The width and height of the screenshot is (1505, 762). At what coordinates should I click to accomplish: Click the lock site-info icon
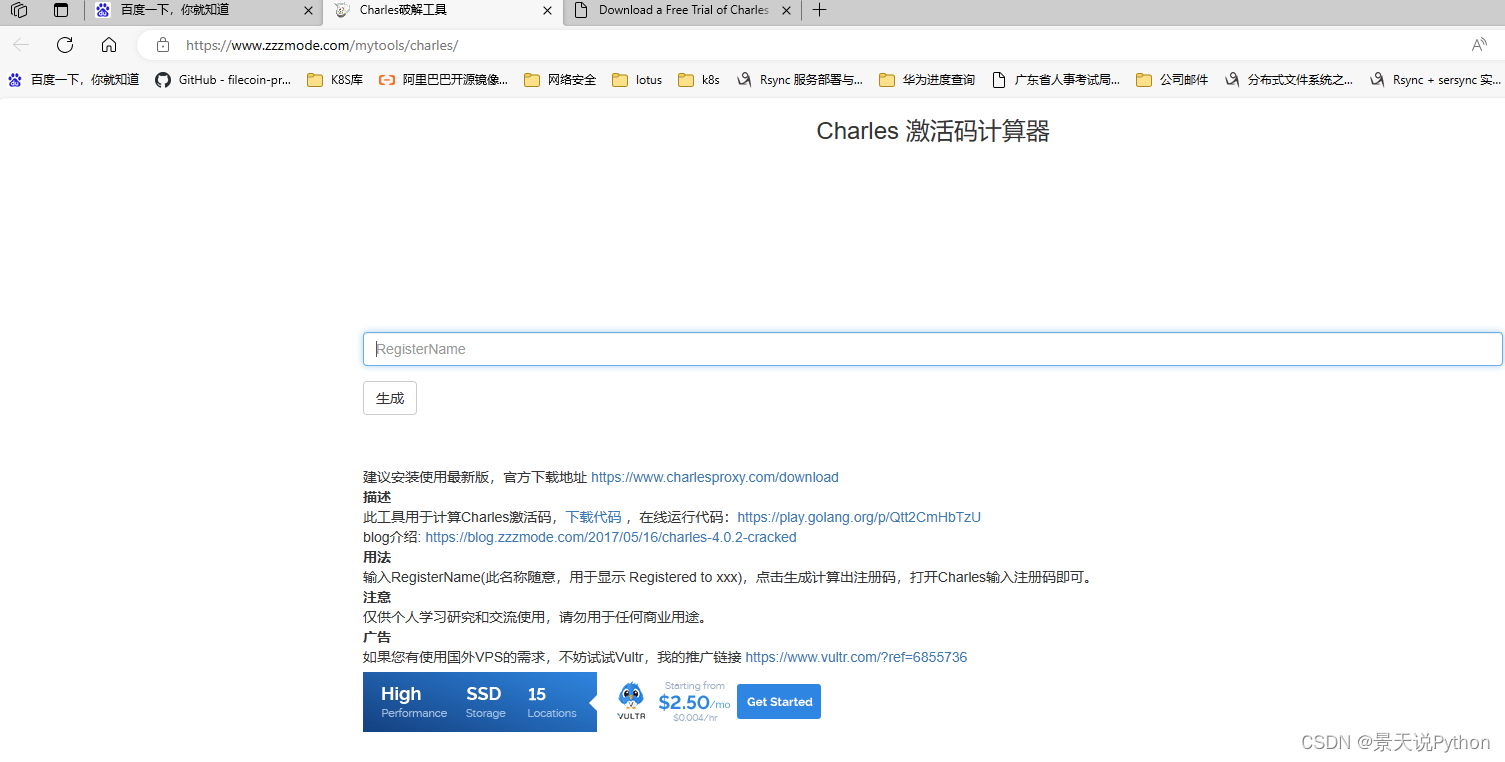click(x=163, y=45)
